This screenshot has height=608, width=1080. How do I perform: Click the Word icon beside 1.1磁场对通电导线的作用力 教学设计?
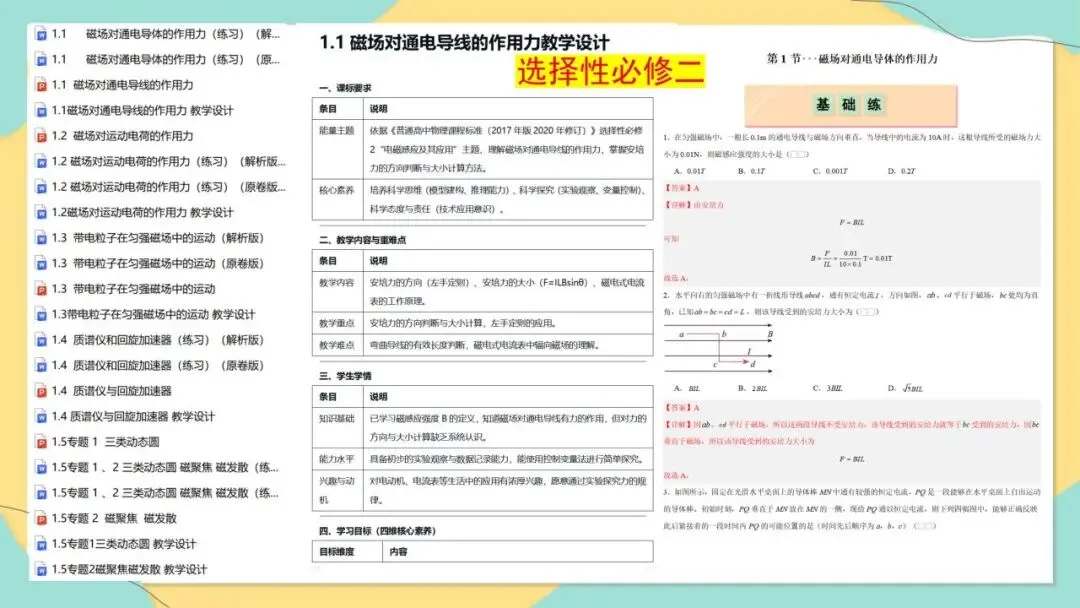[41, 111]
